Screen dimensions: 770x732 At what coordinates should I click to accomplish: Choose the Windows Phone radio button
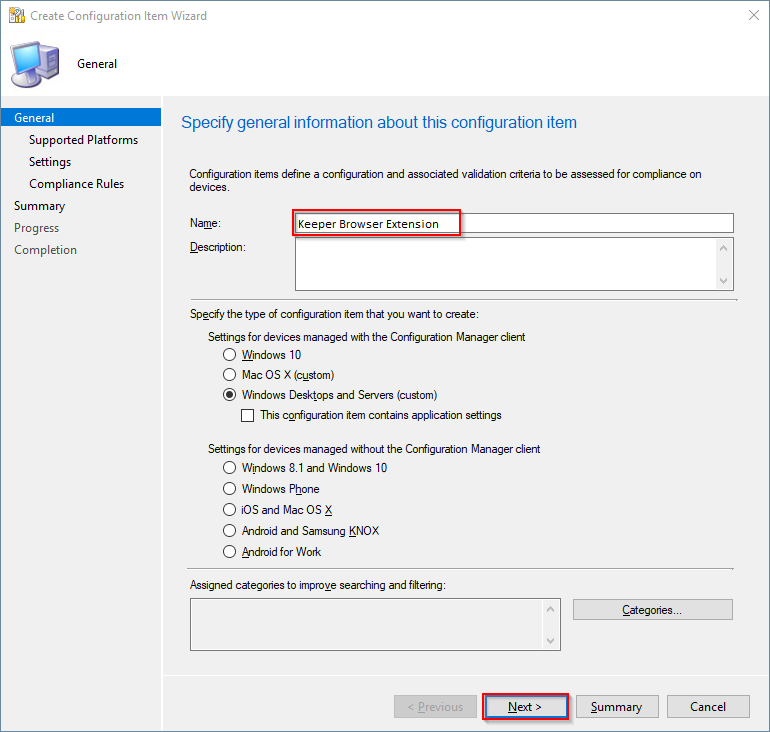[x=230, y=489]
